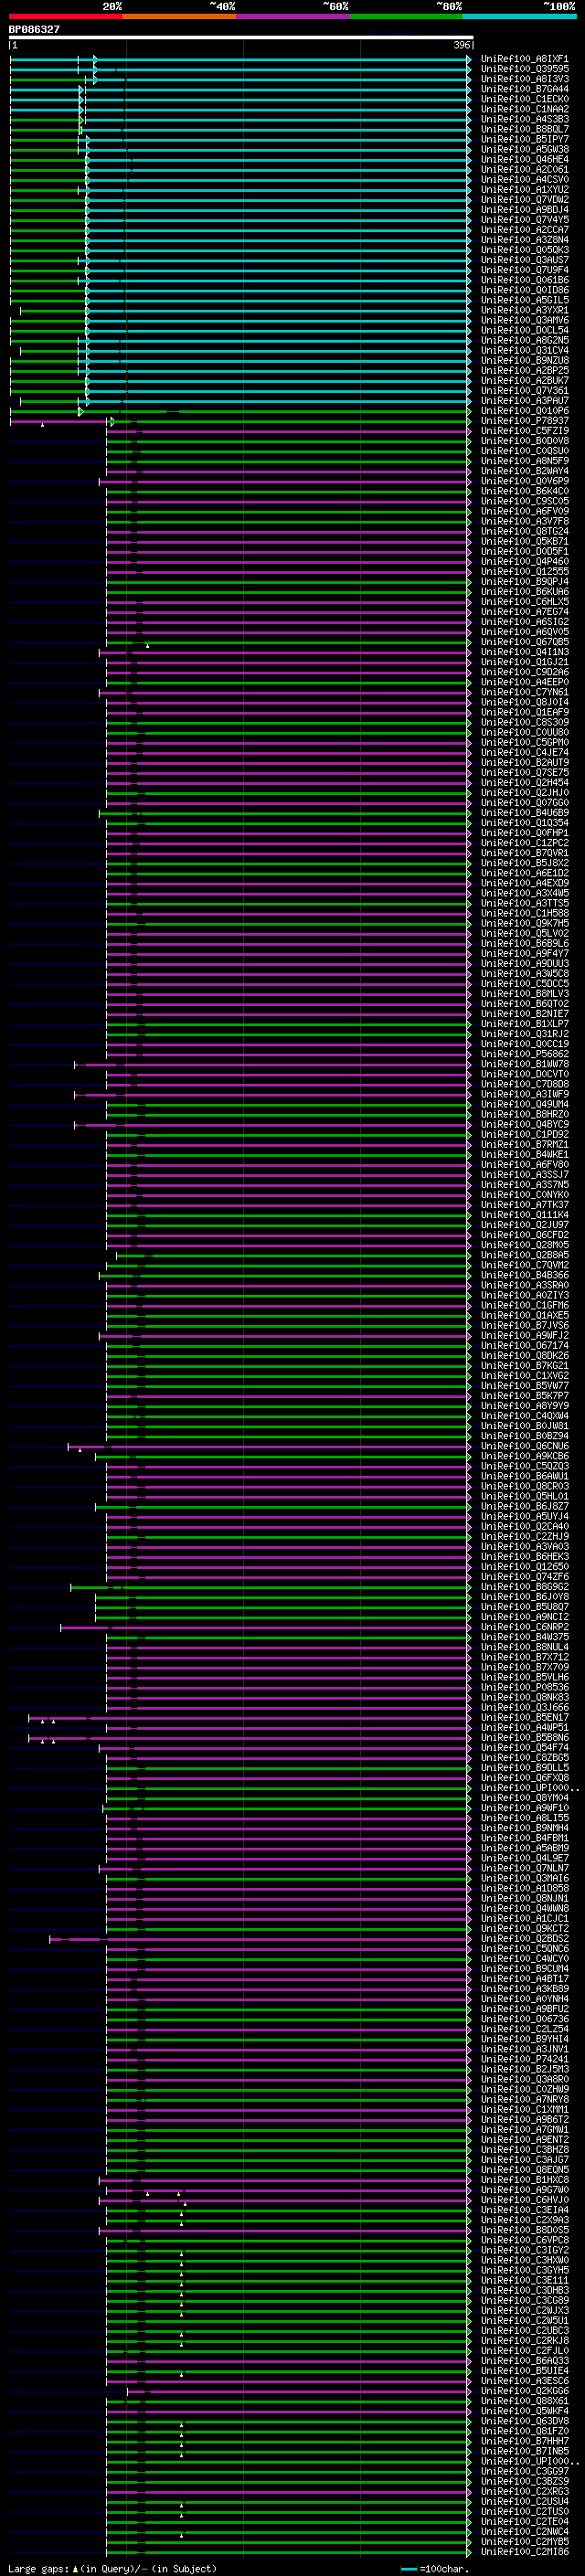585x2576 pixels.
Task: Click the UniRef100_A2BUK7 label
Action: pos(525,381)
